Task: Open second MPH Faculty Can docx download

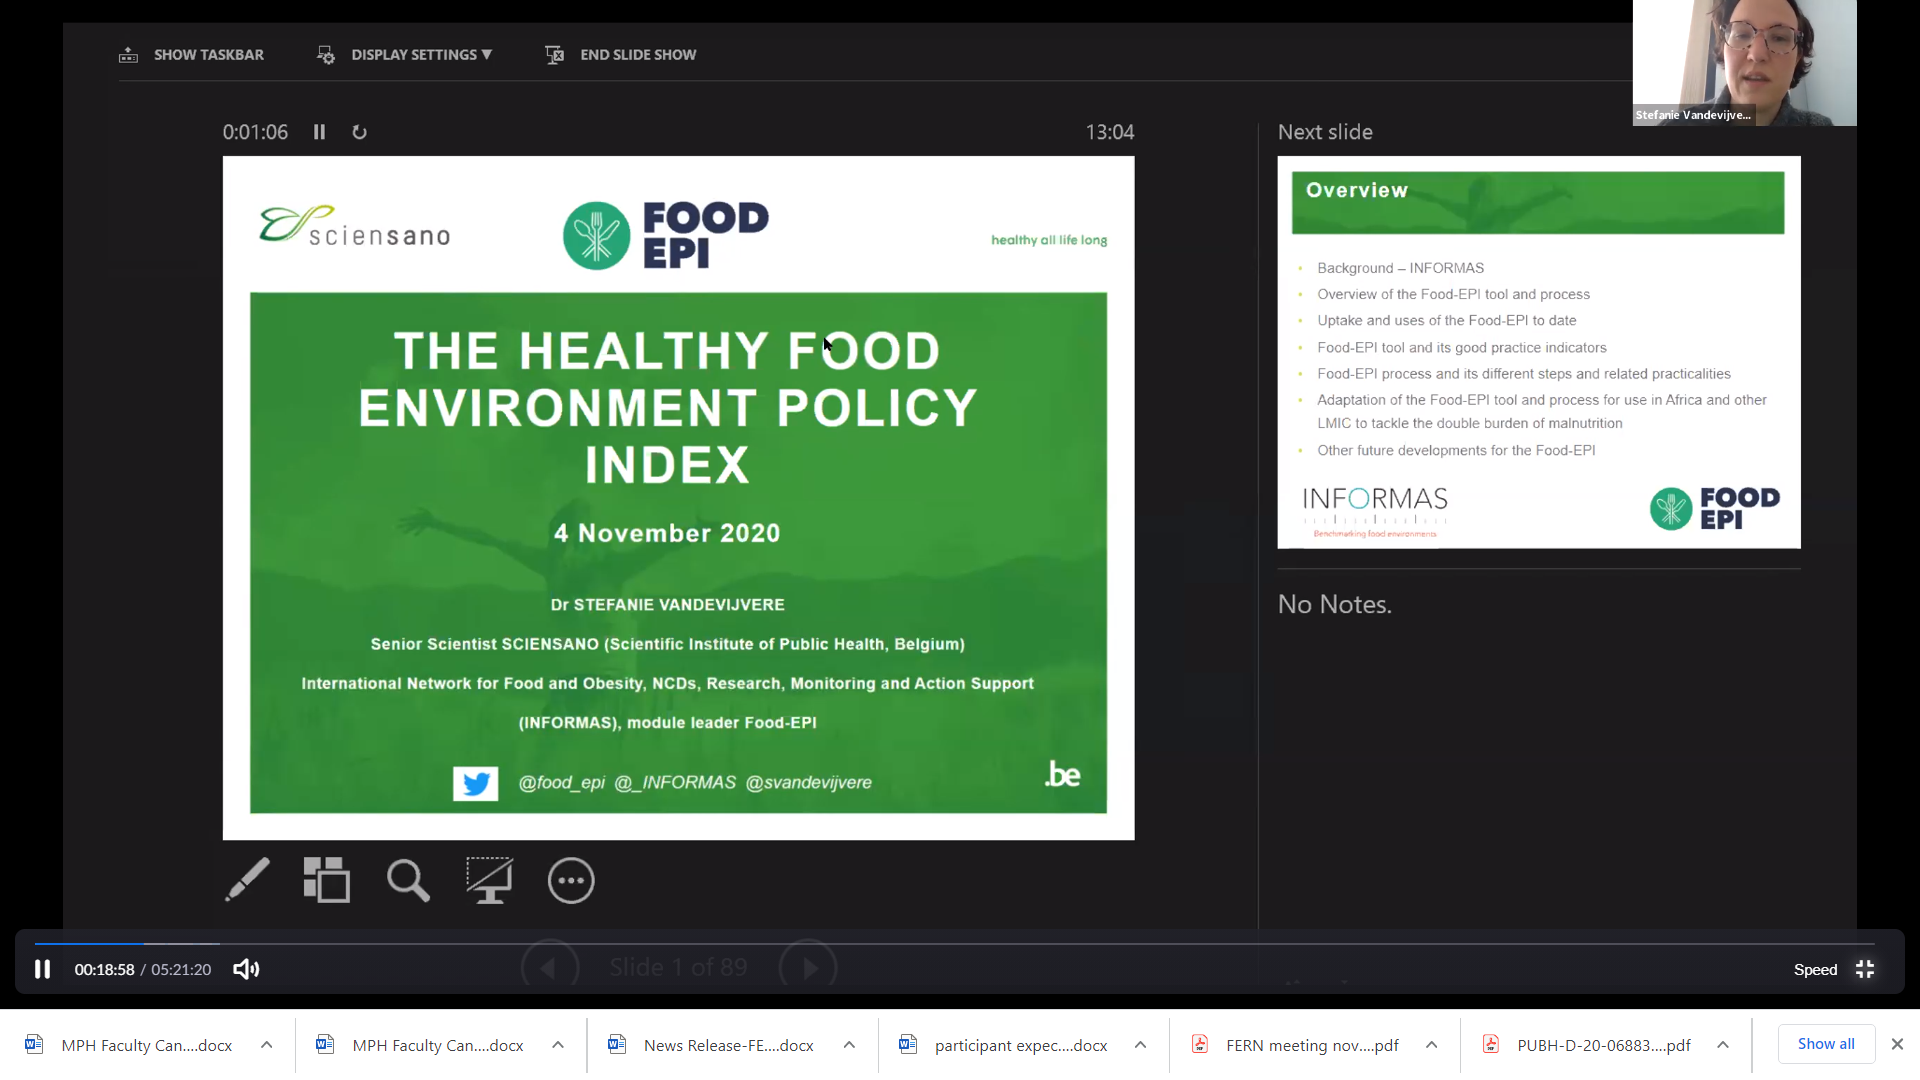Action: [437, 1045]
